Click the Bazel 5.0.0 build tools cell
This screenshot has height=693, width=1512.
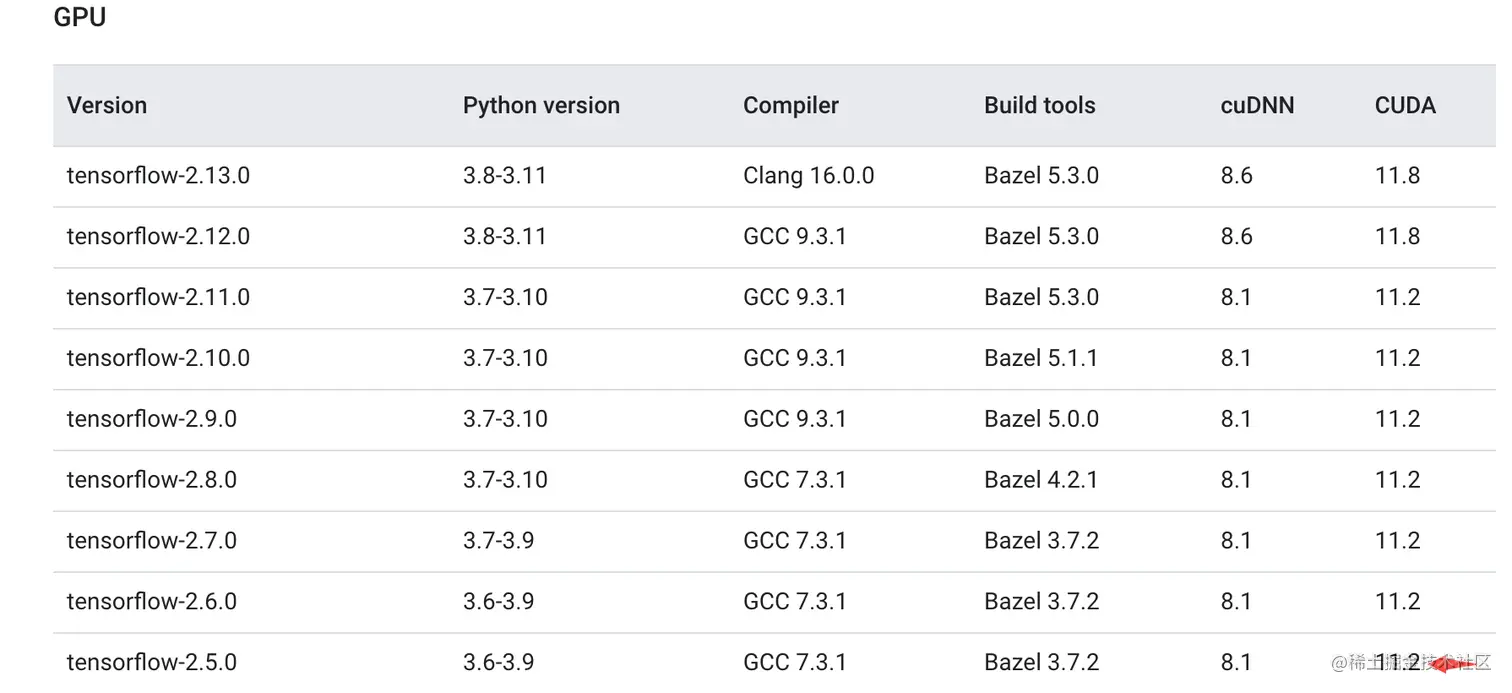click(1041, 419)
